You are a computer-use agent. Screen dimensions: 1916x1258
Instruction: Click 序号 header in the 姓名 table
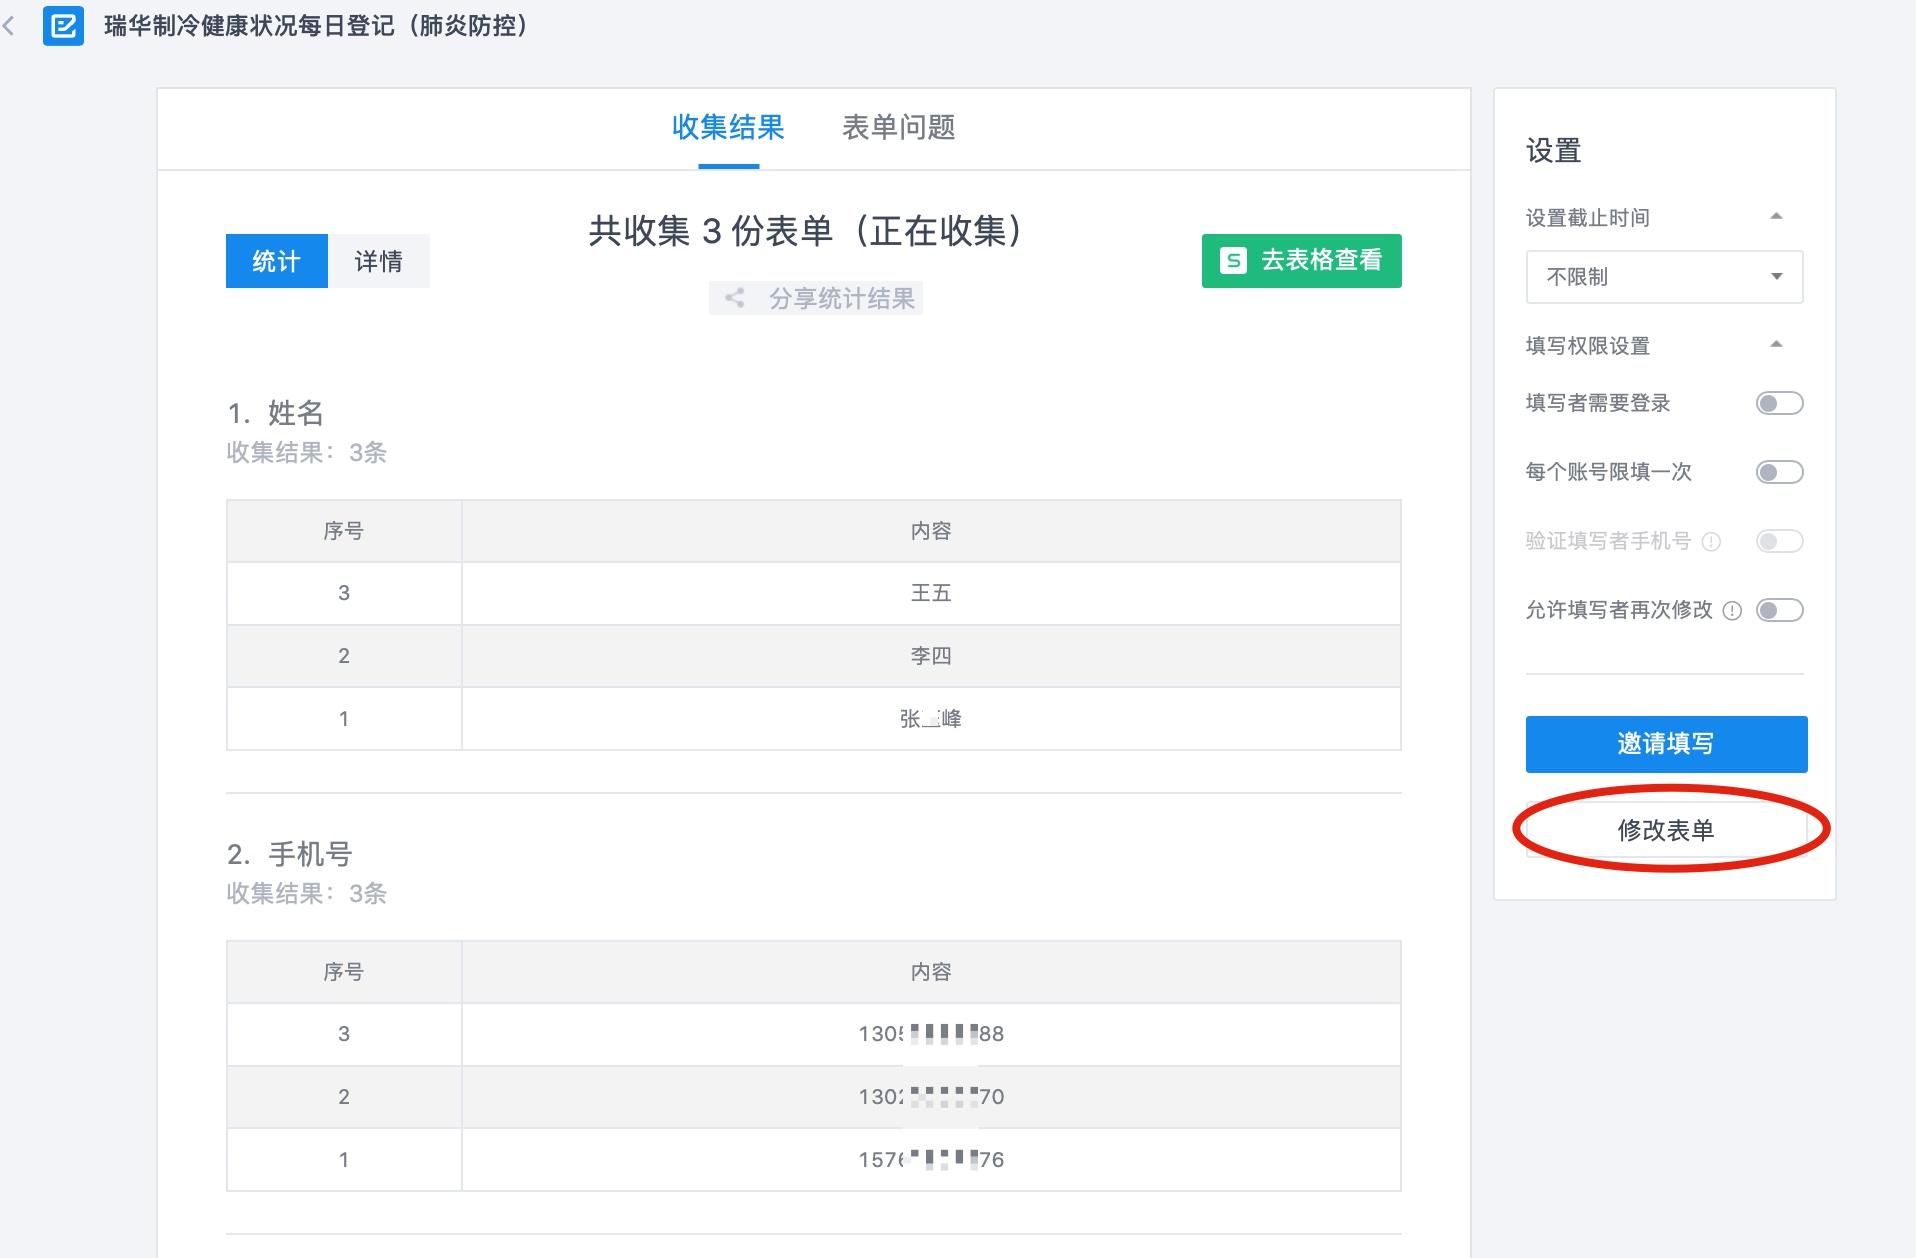coord(344,531)
